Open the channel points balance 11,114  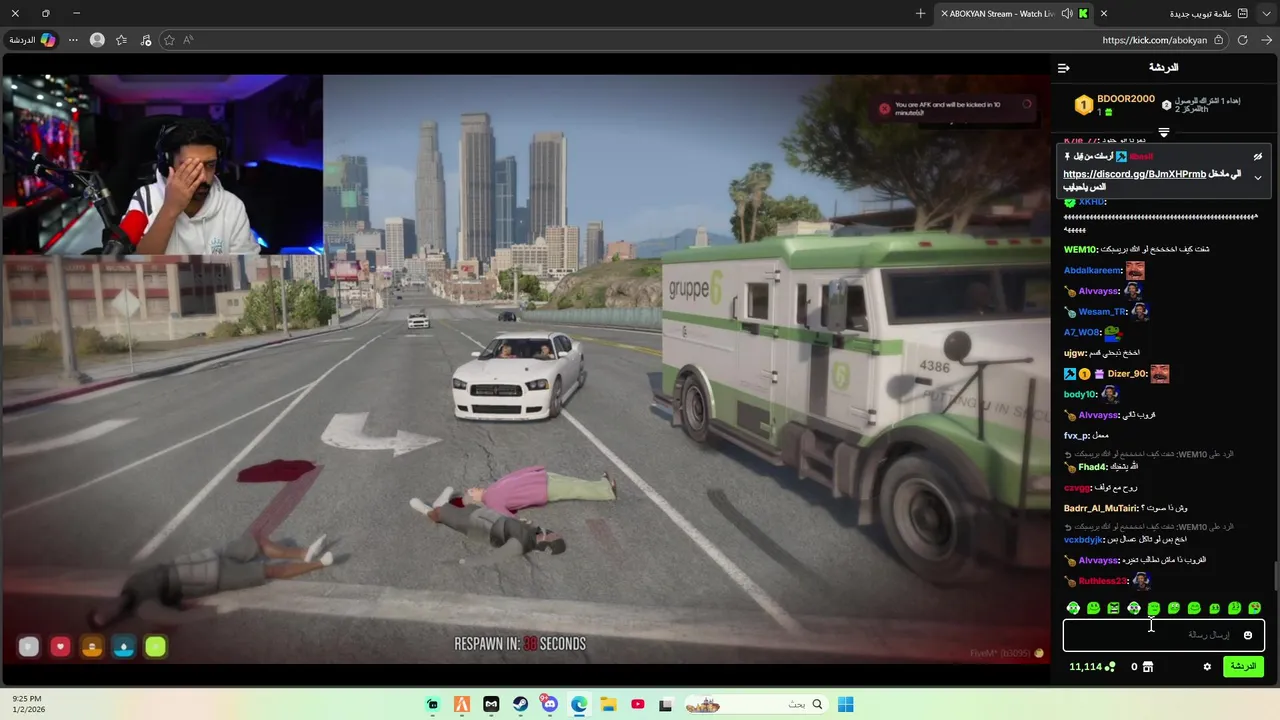[x=1092, y=667]
